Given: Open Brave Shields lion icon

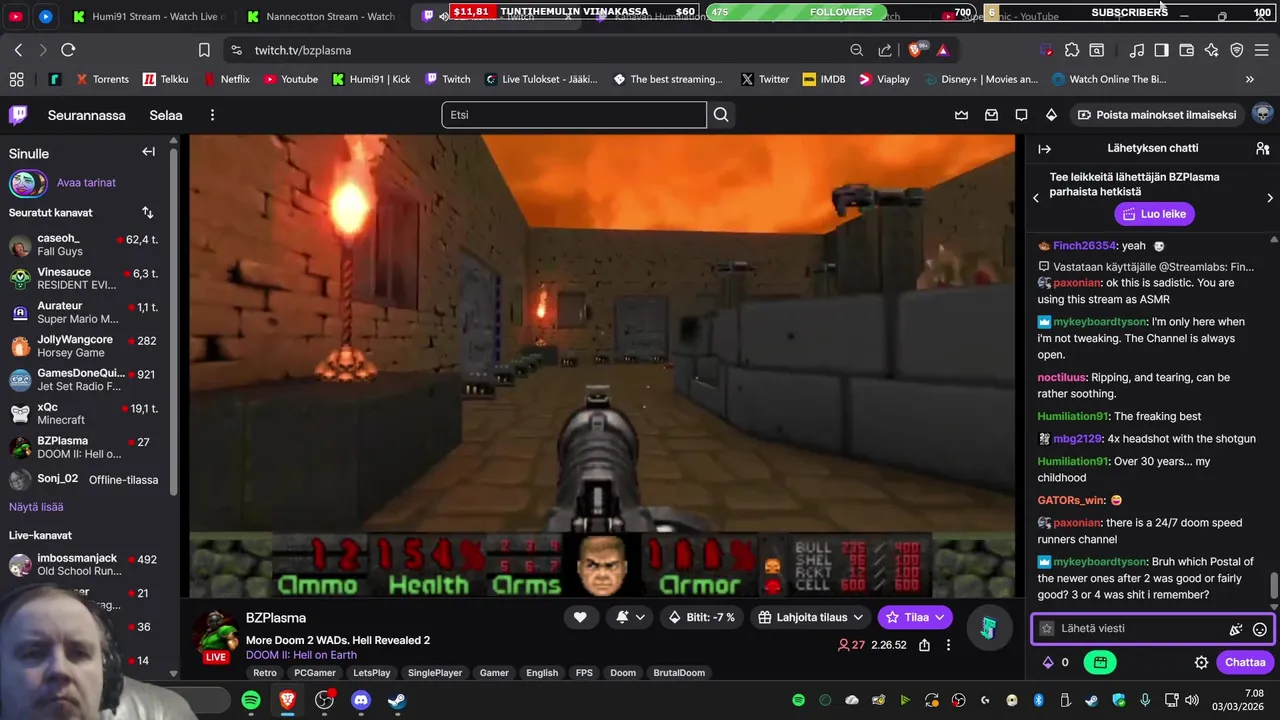Looking at the screenshot, I should pyautogui.click(x=915, y=50).
